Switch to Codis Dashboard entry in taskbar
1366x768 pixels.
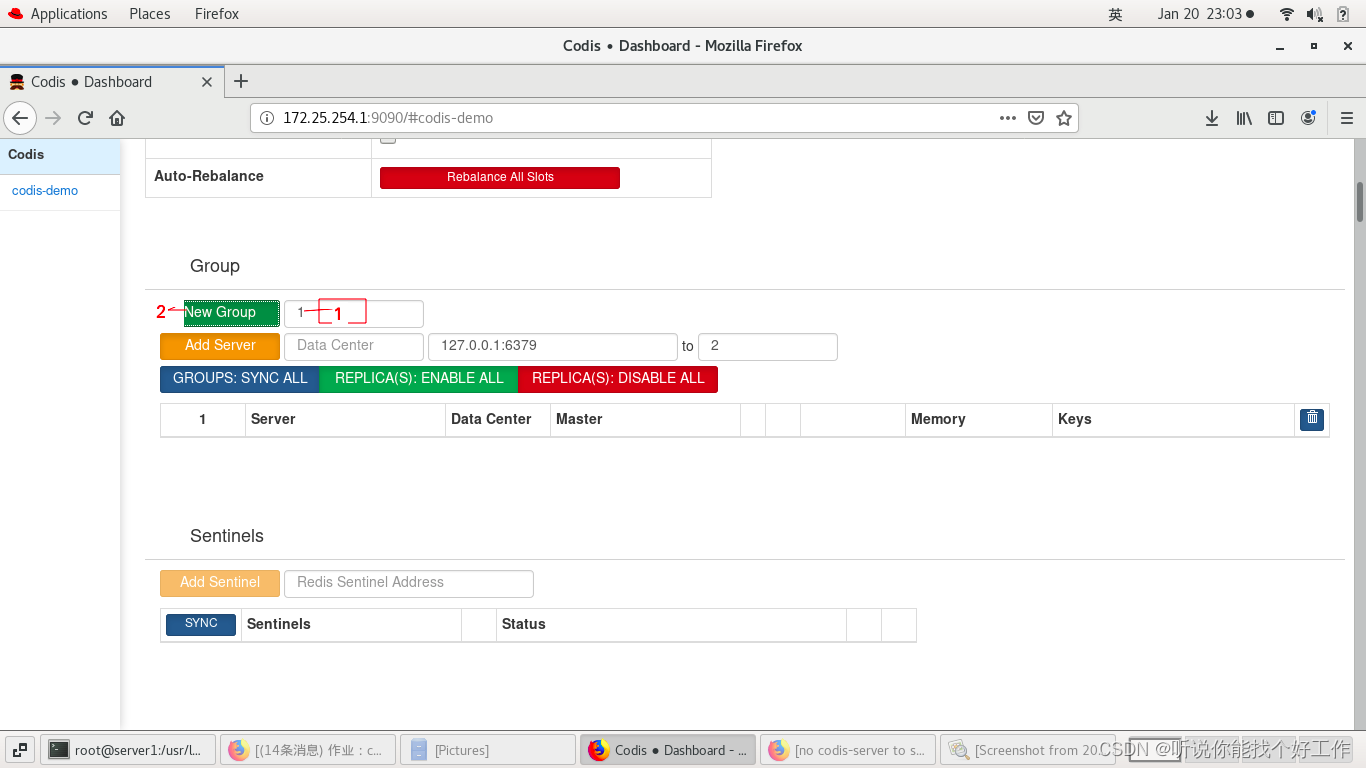pos(667,750)
